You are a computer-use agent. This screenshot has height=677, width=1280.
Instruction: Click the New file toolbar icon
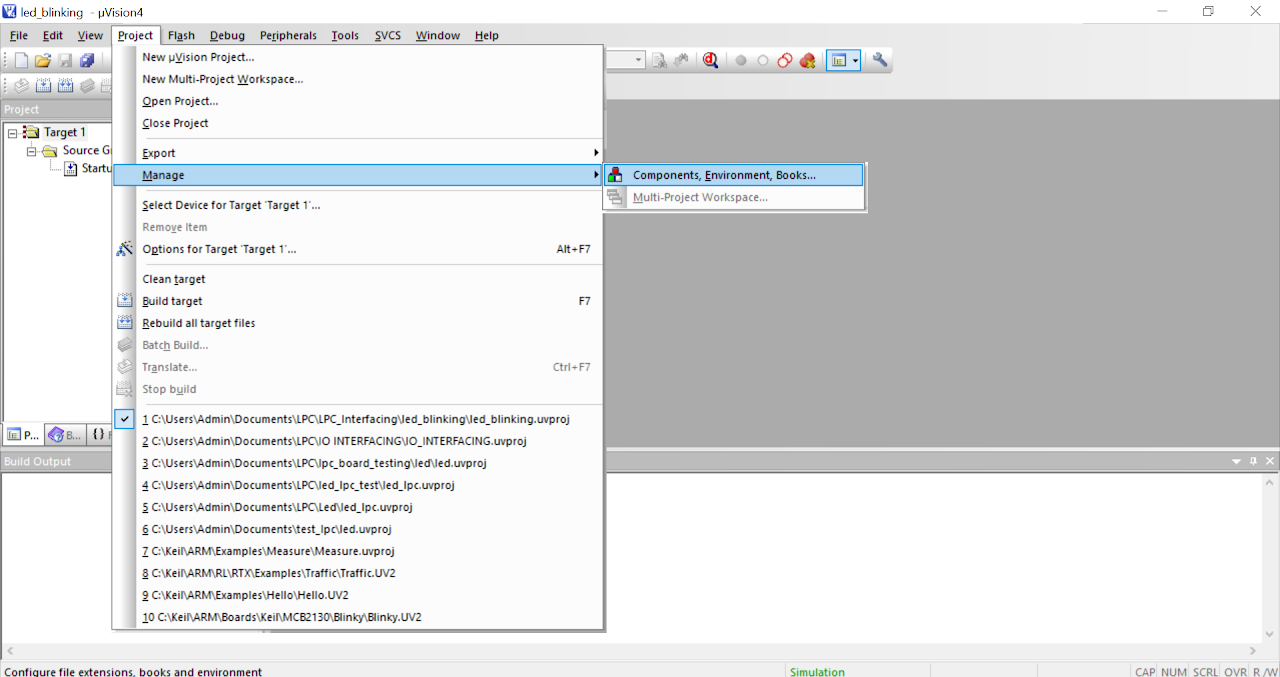[x=21, y=61]
